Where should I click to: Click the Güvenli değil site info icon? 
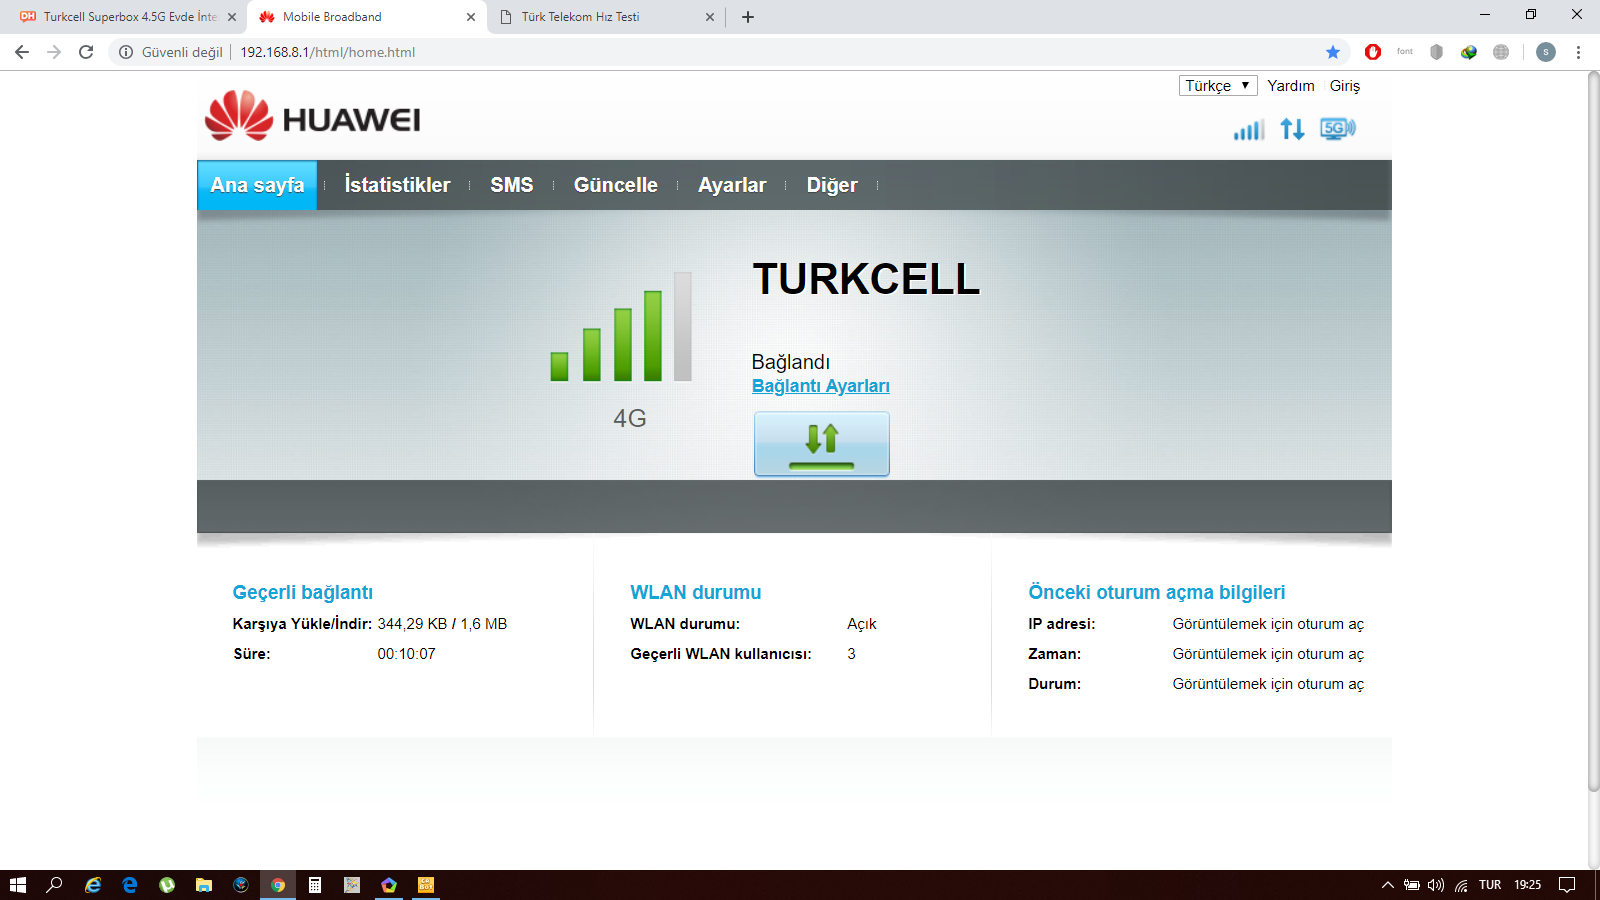(126, 52)
